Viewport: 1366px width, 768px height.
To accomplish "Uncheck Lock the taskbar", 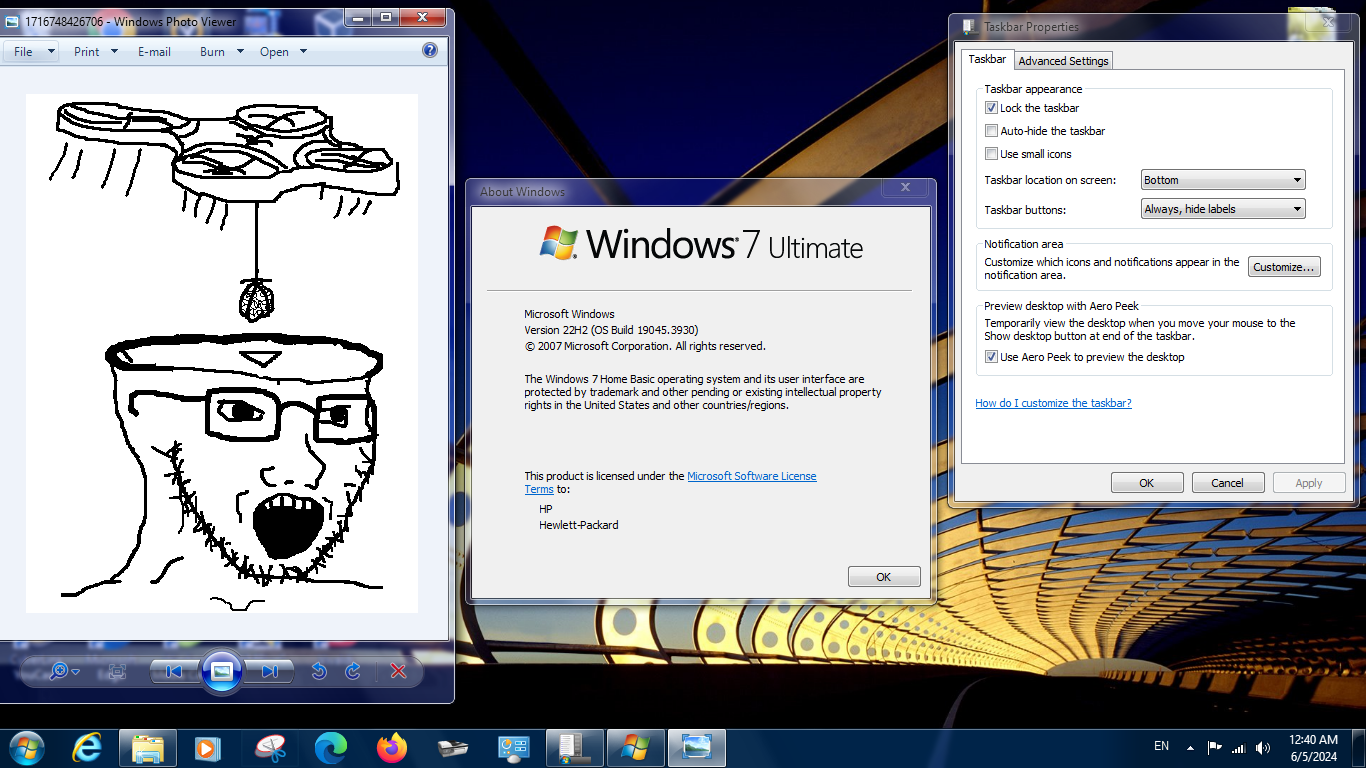I will (991, 108).
